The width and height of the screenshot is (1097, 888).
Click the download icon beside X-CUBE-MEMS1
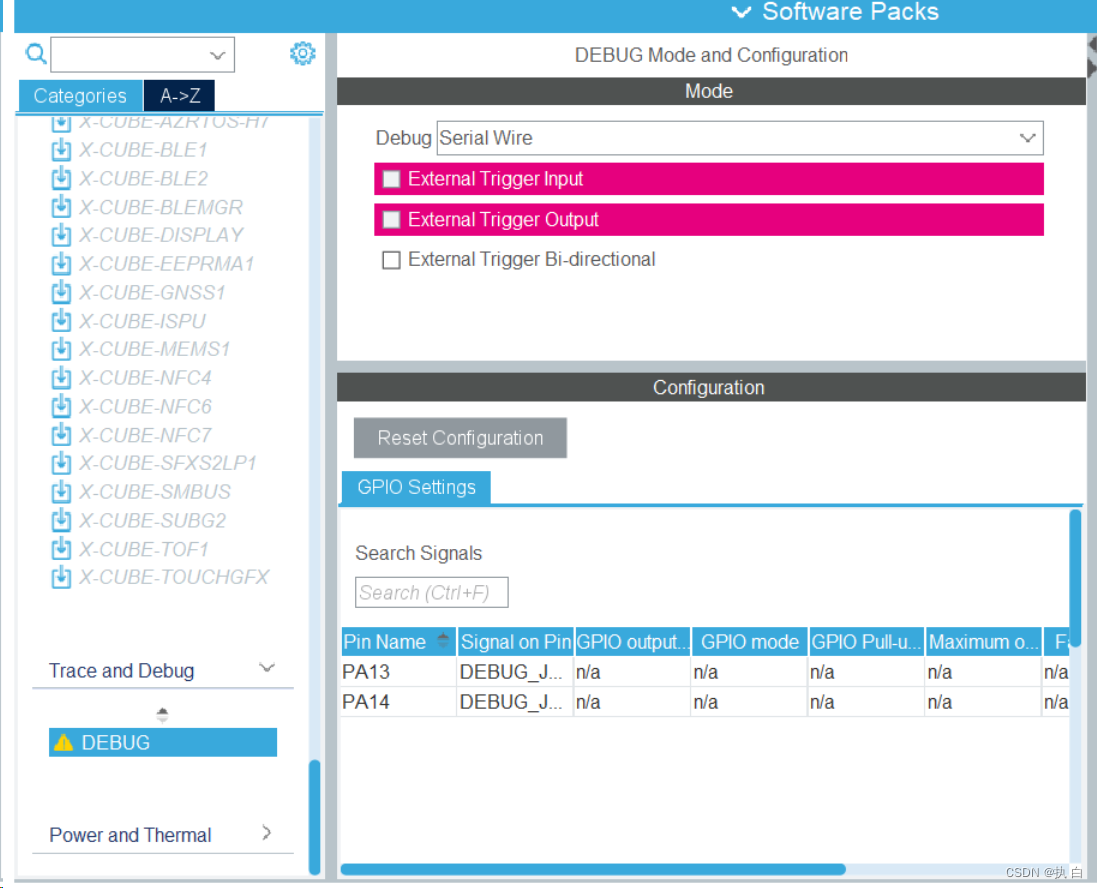pos(61,349)
